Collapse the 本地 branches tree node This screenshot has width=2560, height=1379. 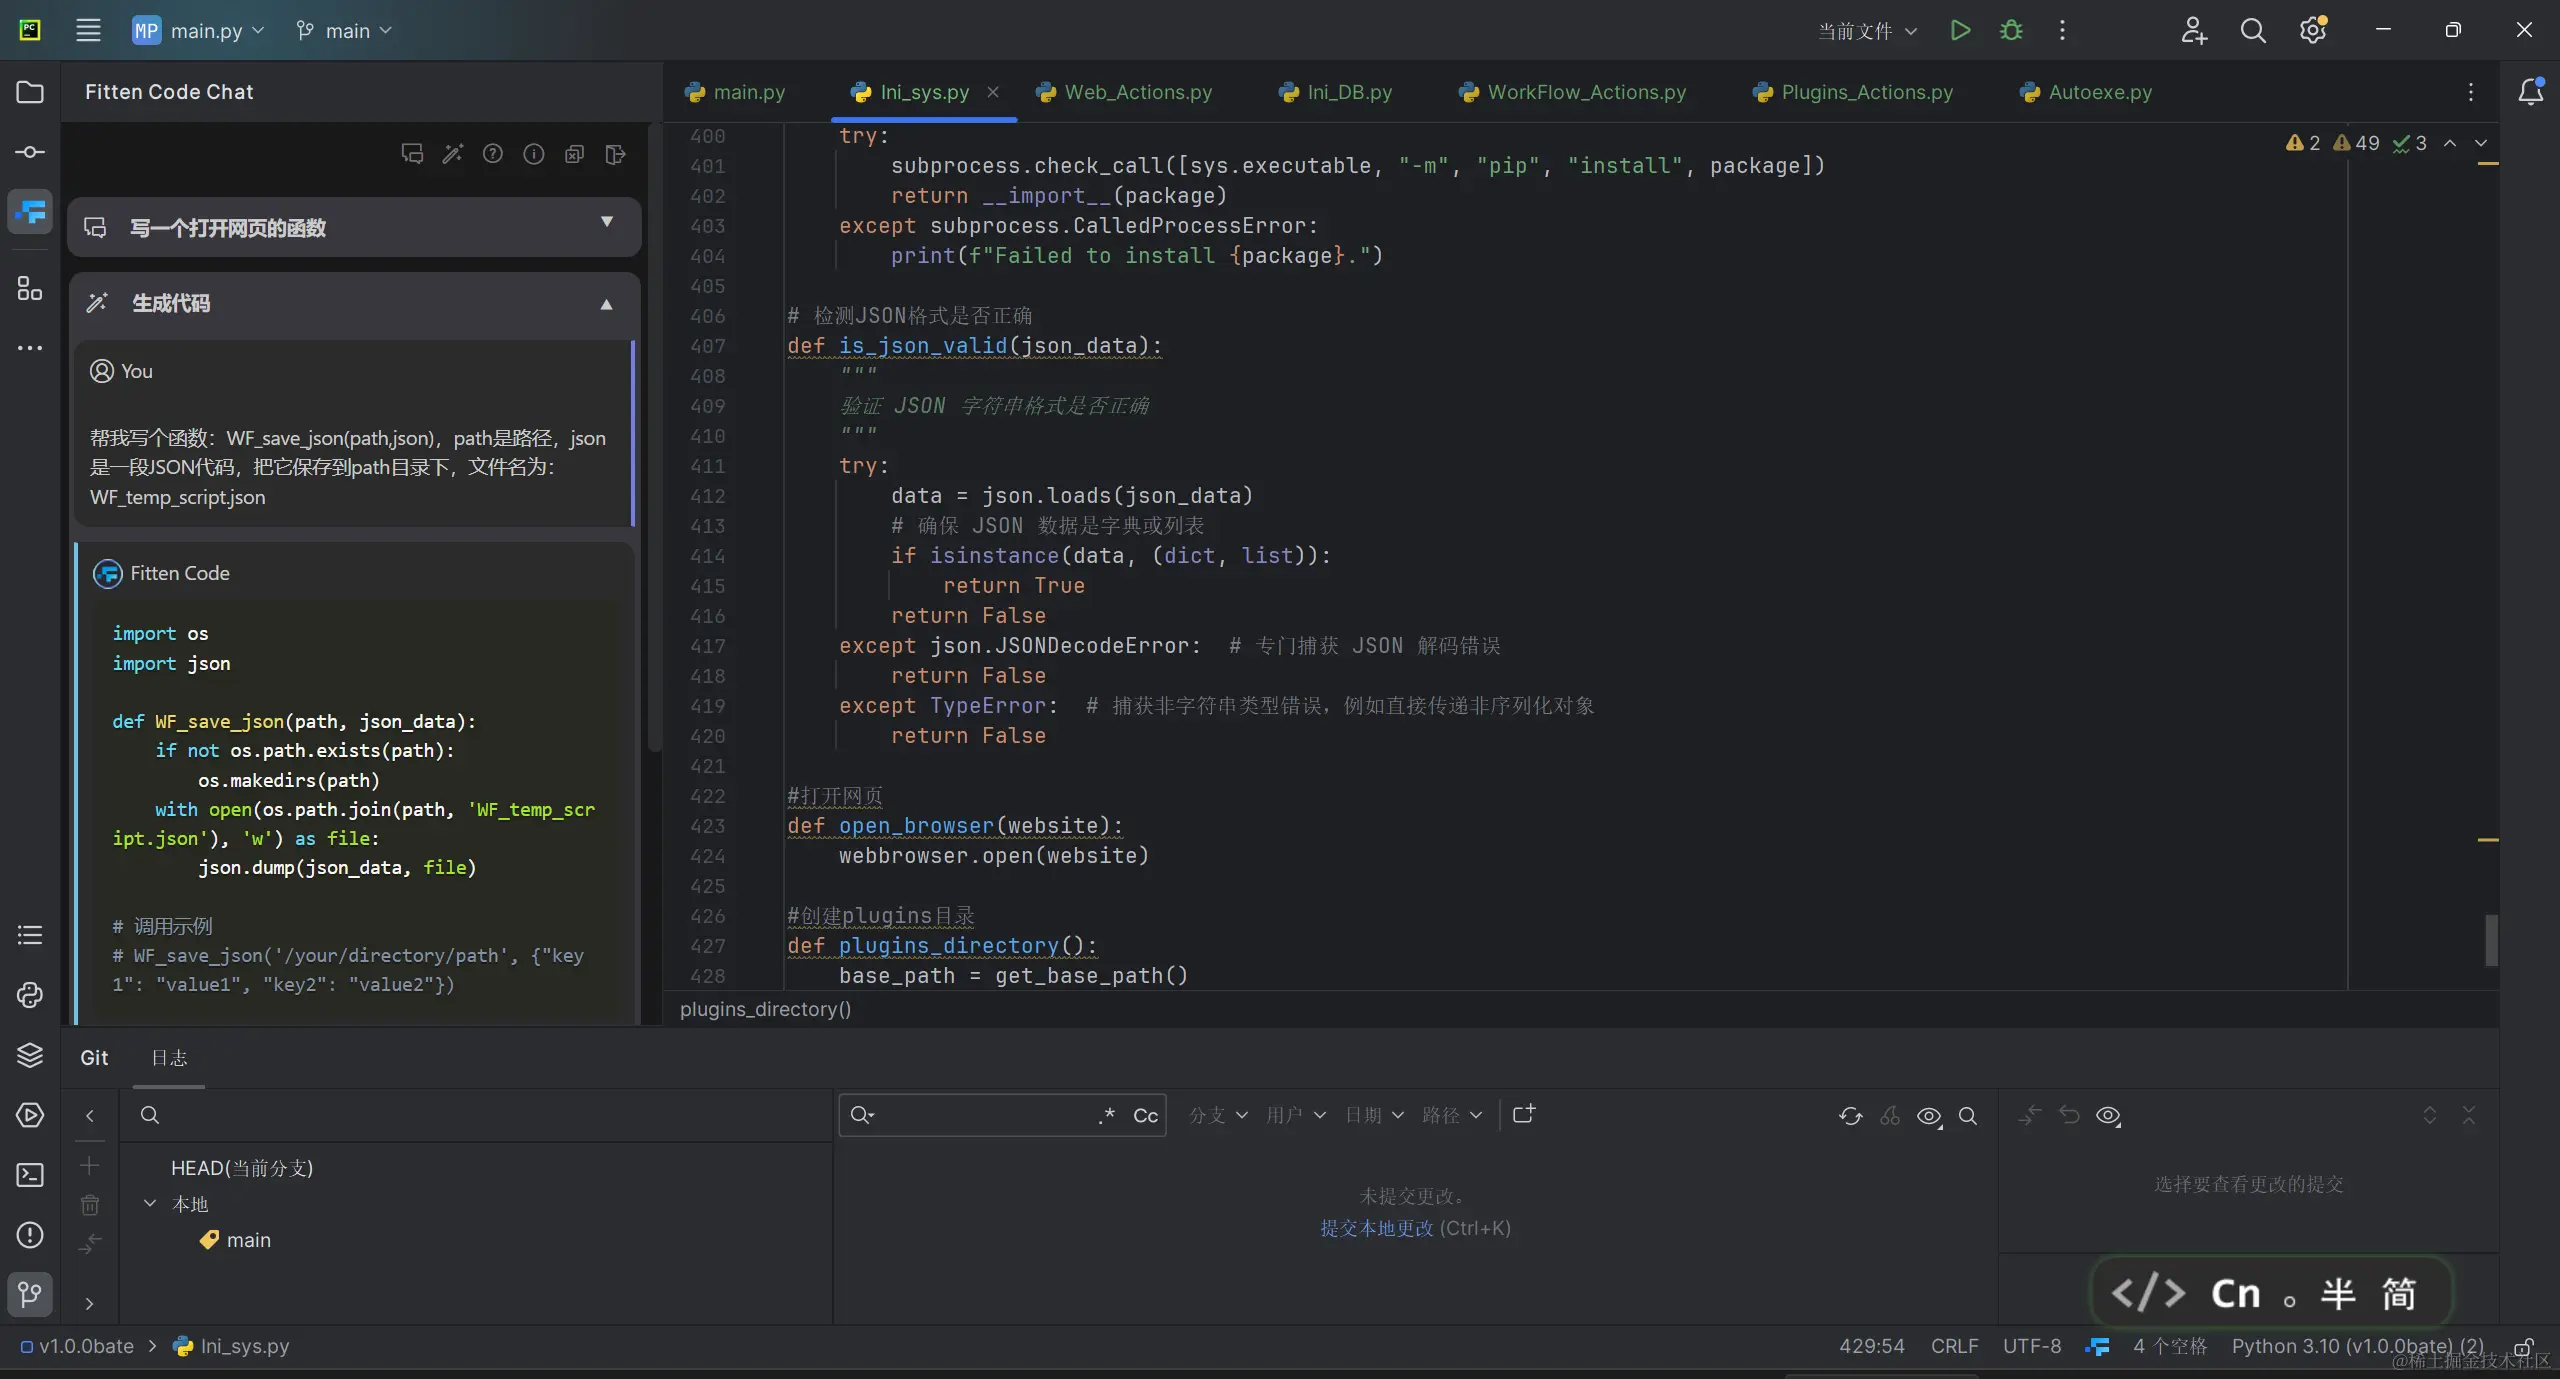click(150, 1204)
